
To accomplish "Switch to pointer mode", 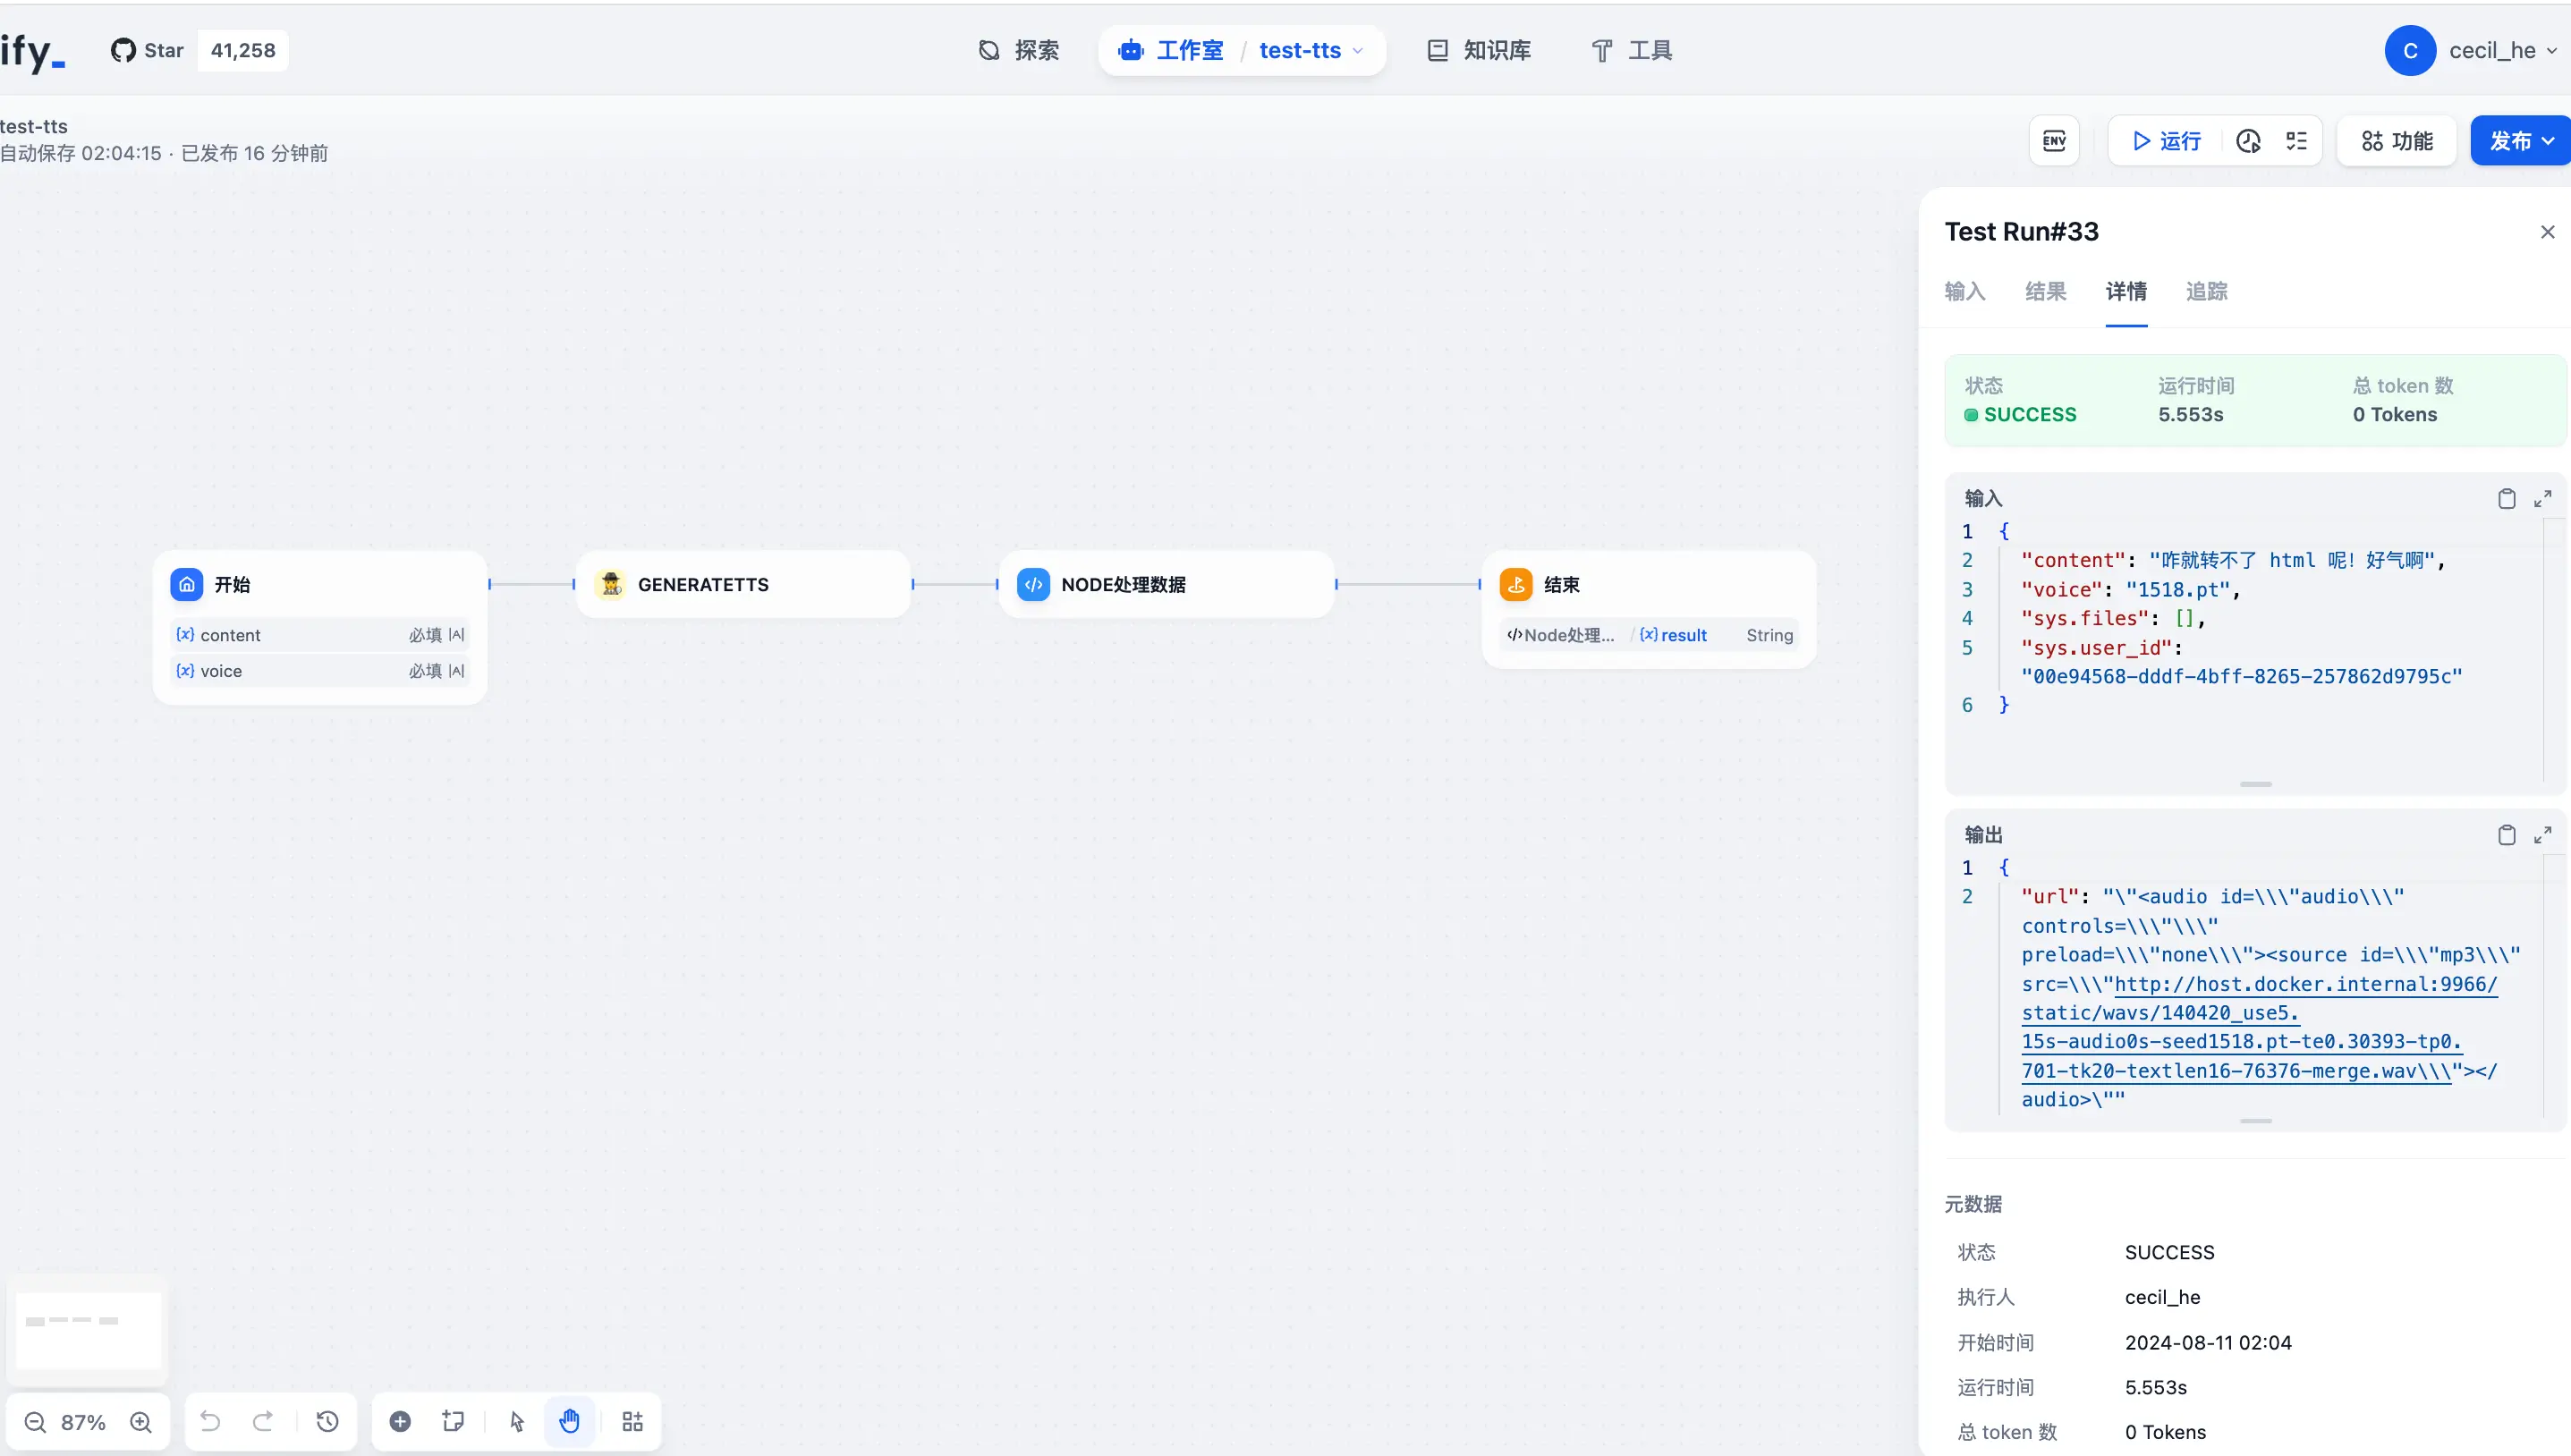I will point(517,1422).
